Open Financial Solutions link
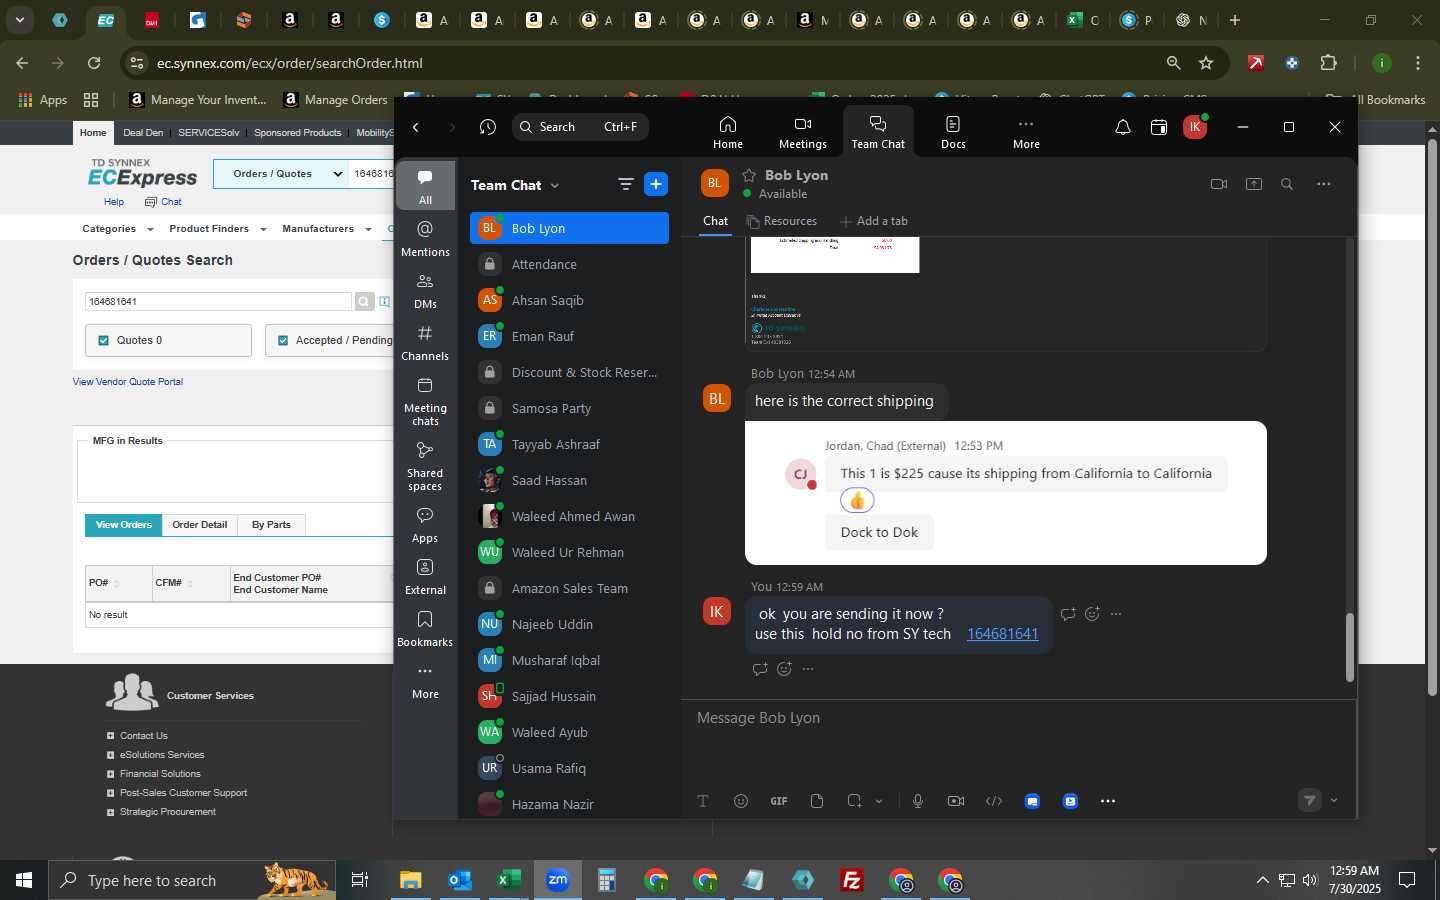Viewport: 1440px width, 900px height. pyautogui.click(x=160, y=774)
